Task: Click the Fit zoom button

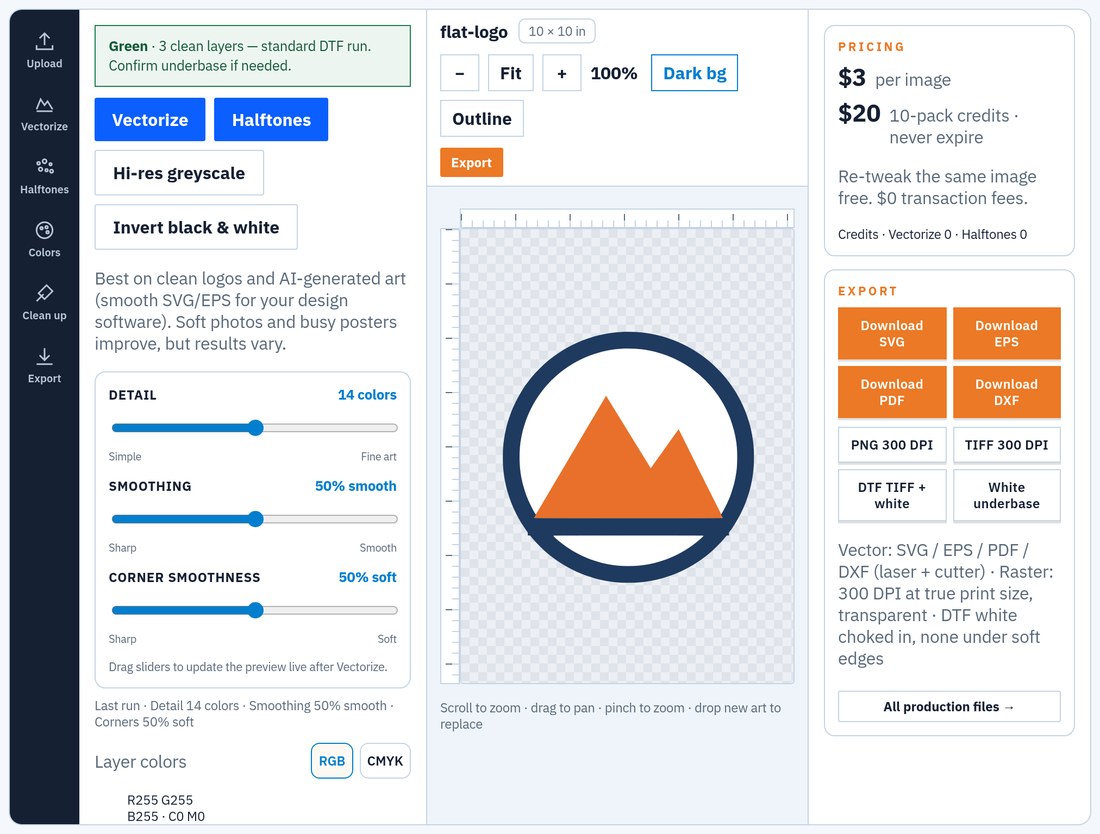Action: [511, 73]
